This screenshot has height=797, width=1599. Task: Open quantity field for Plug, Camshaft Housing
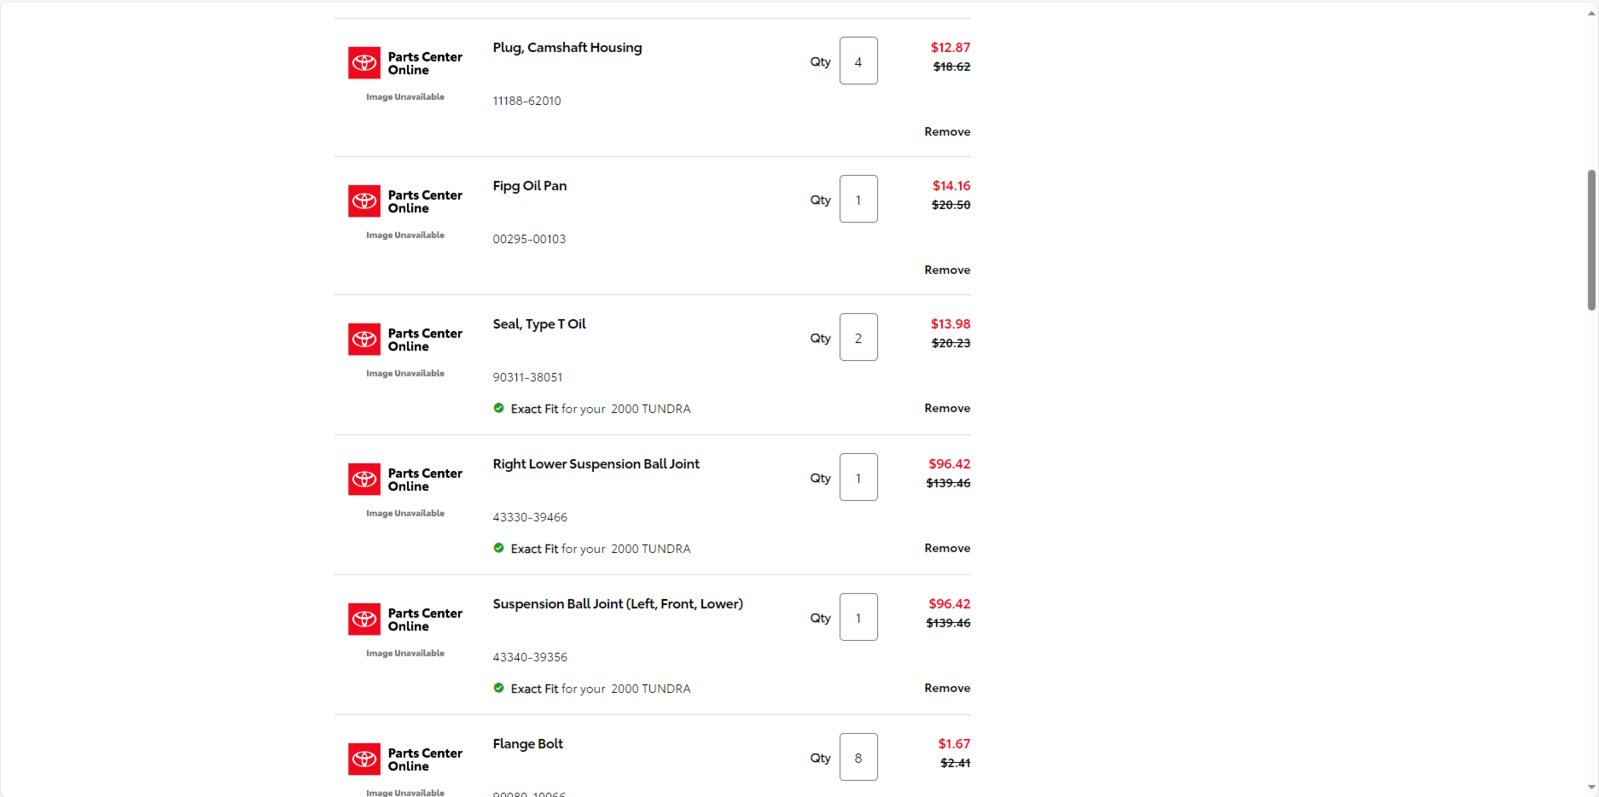tap(858, 61)
